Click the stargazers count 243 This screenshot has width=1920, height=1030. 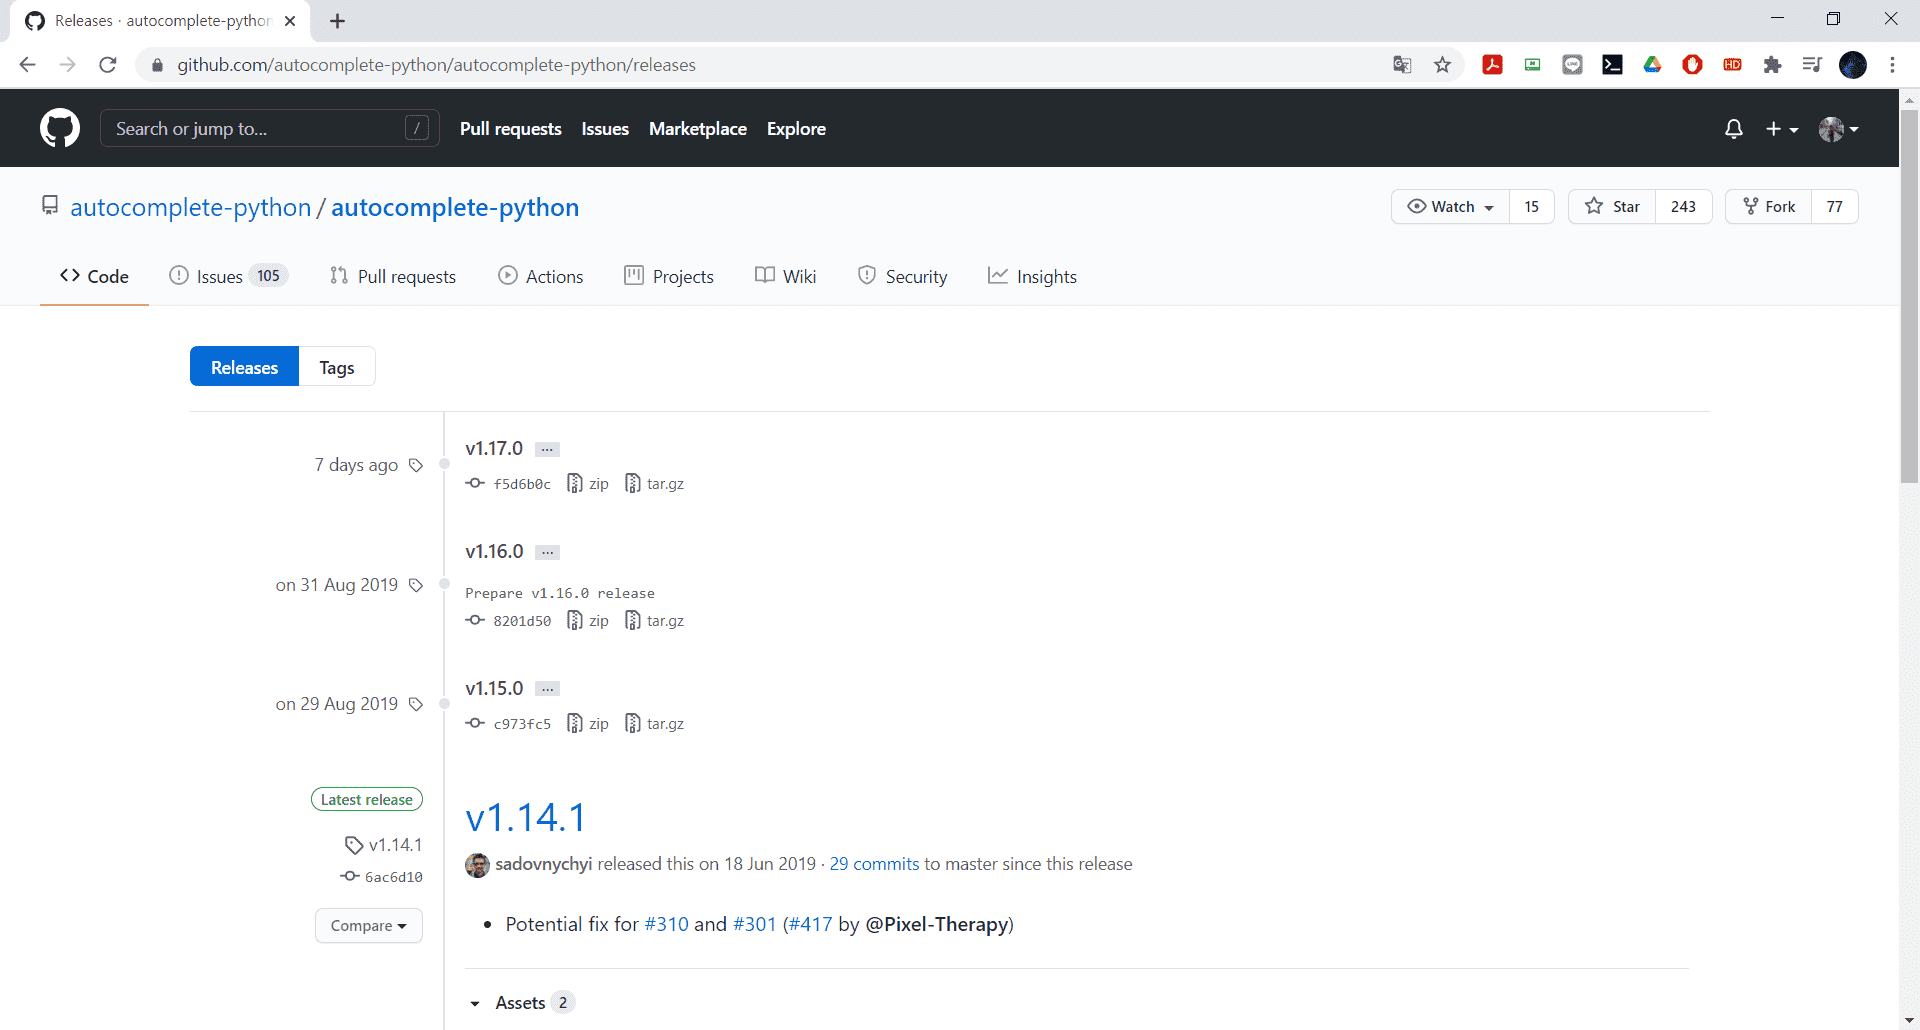(x=1683, y=206)
